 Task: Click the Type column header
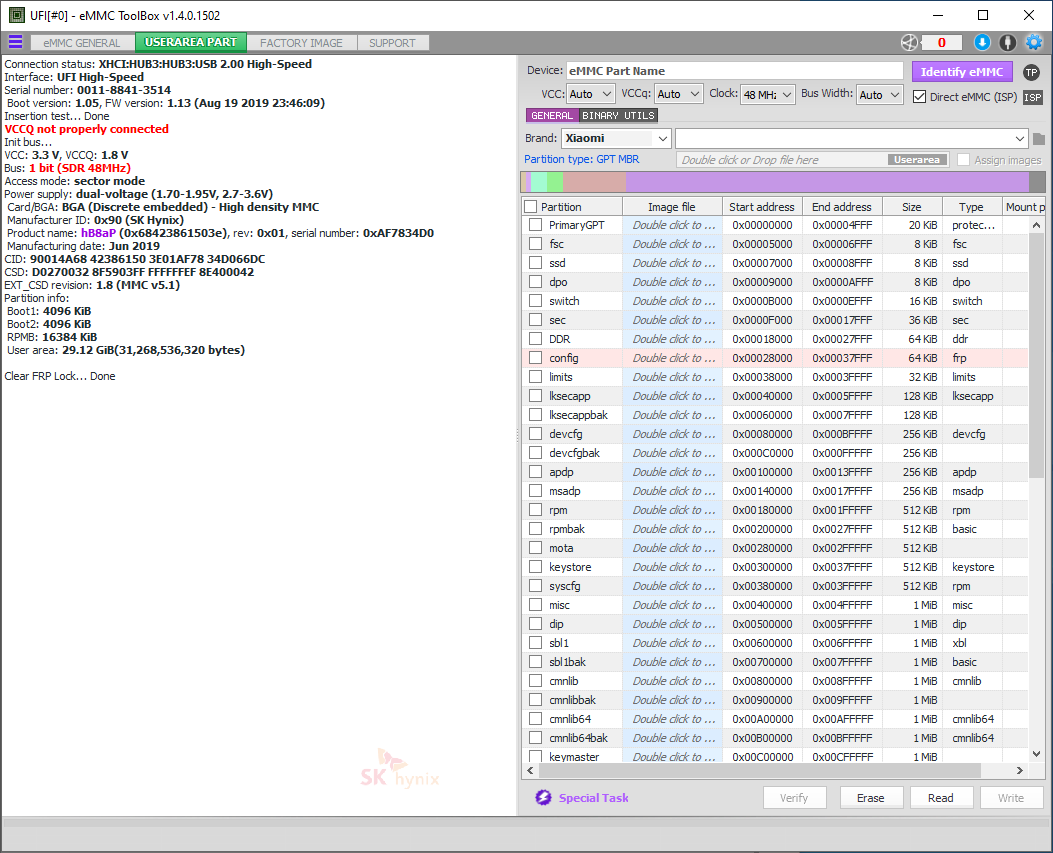[x=971, y=207]
